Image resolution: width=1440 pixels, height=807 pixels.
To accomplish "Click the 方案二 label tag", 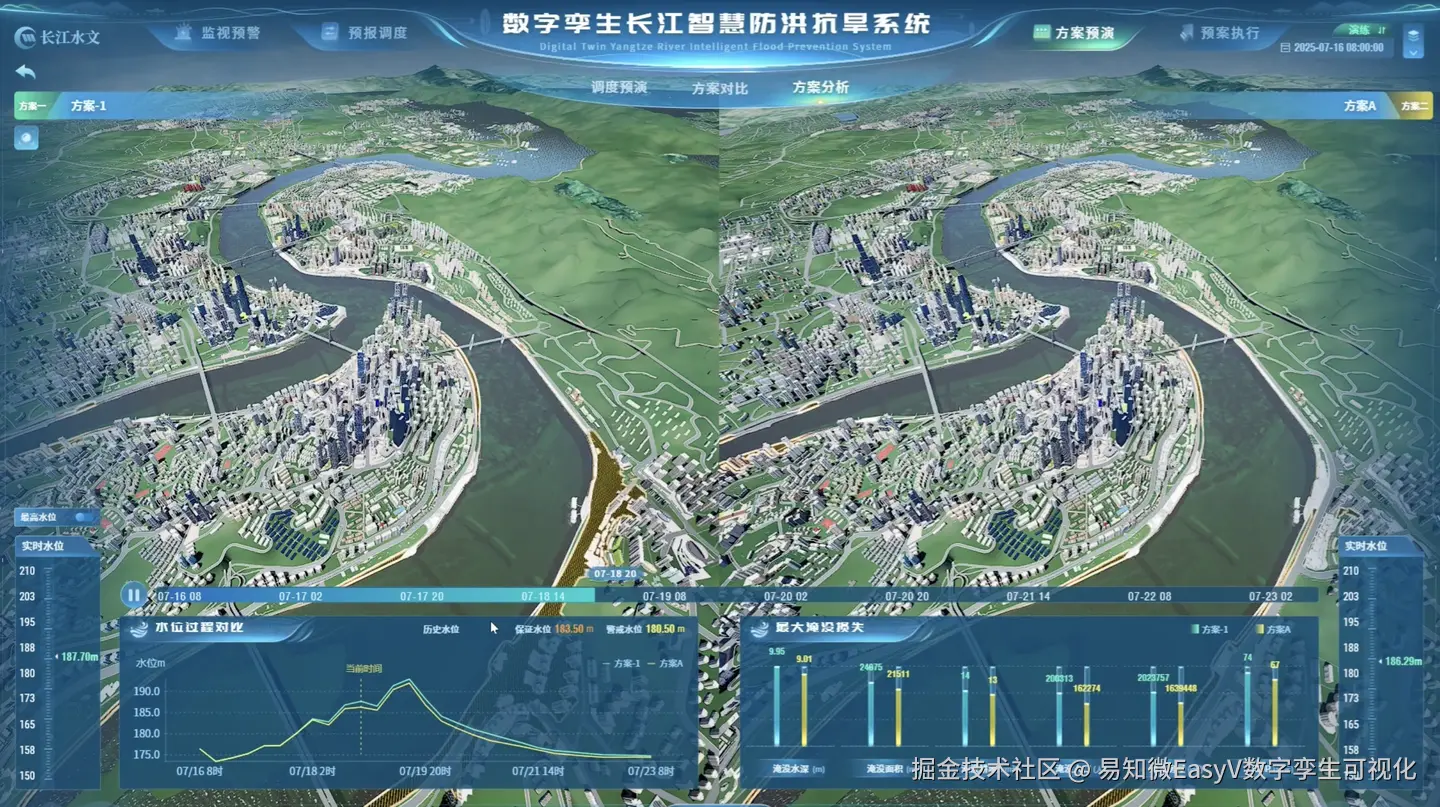I will tap(1414, 105).
